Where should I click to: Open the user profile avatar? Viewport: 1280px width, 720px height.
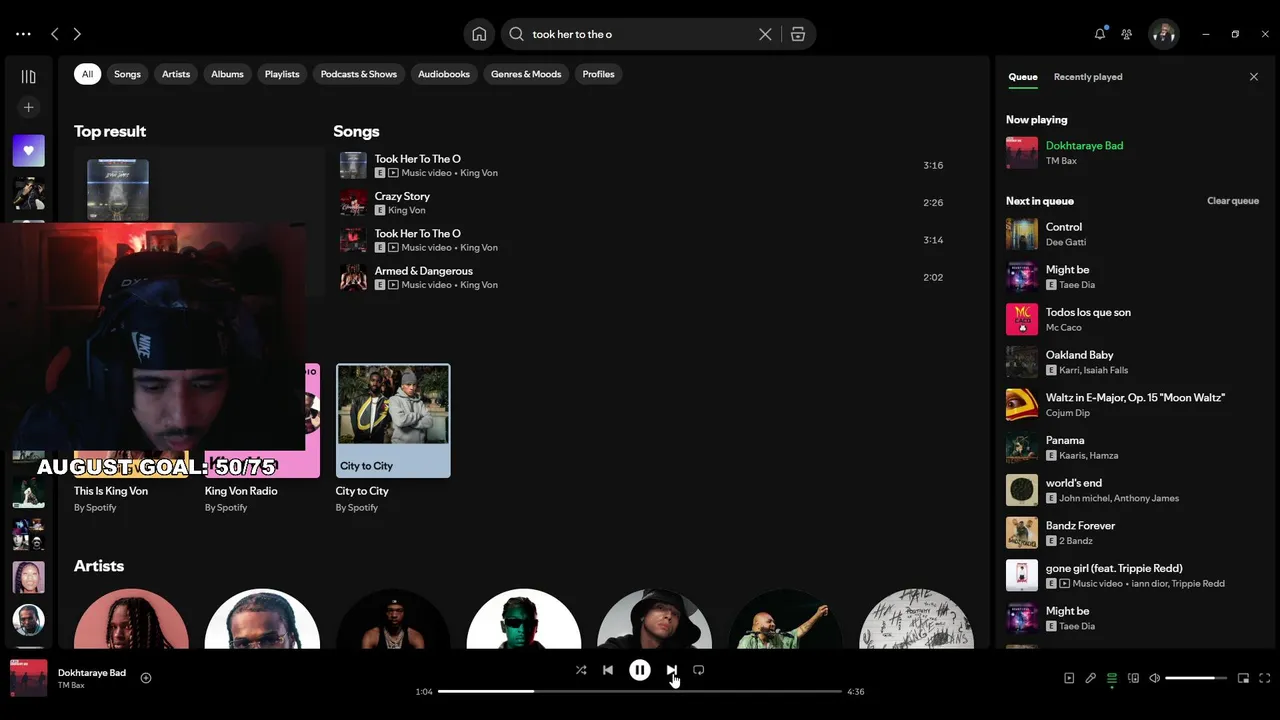(1163, 34)
